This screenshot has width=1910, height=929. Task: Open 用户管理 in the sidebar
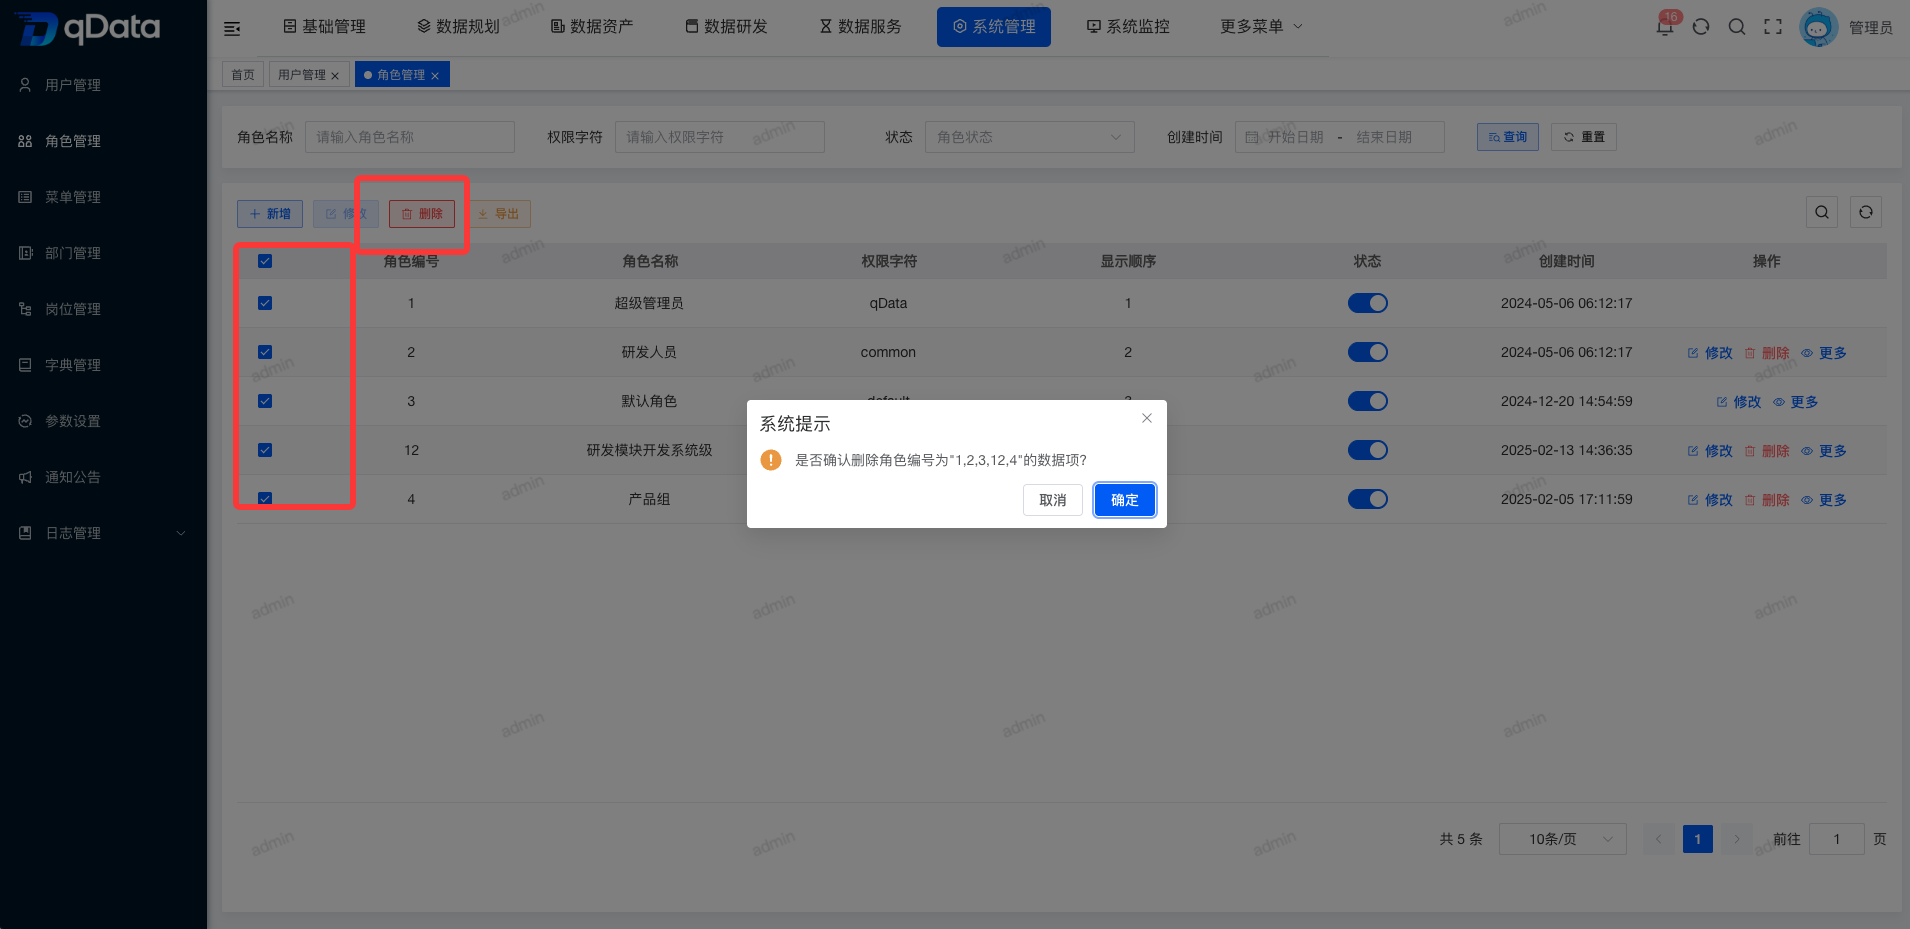tap(103, 85)
